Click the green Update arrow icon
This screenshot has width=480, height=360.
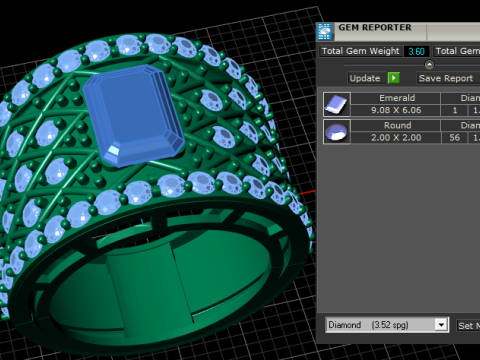pyautogui.click(x=394, y=78)
